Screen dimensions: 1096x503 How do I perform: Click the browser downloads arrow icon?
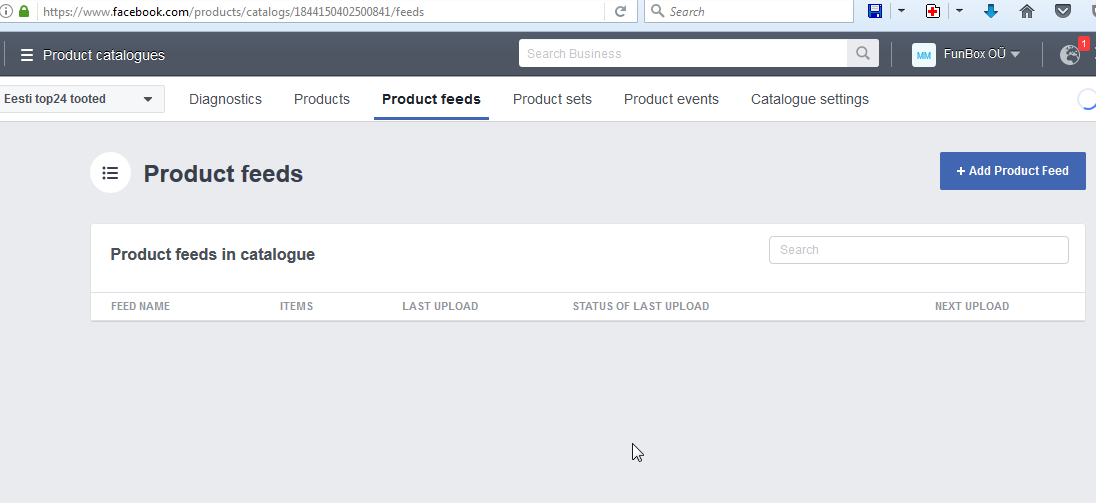click(x=991, y=12)
